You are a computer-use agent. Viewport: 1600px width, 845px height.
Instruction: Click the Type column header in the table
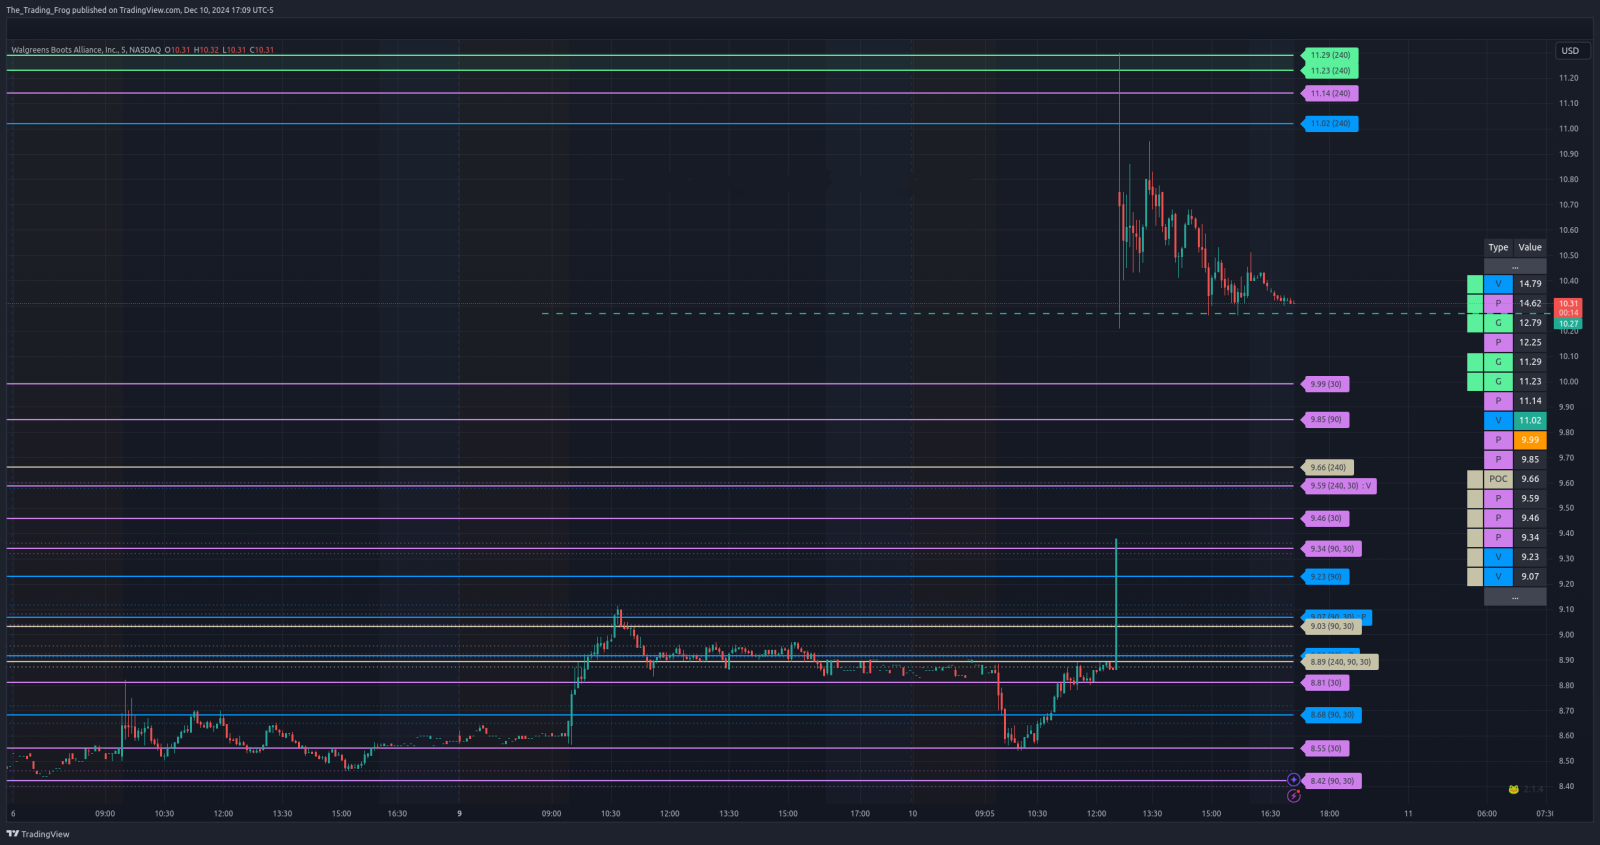tap(1498, 247)
